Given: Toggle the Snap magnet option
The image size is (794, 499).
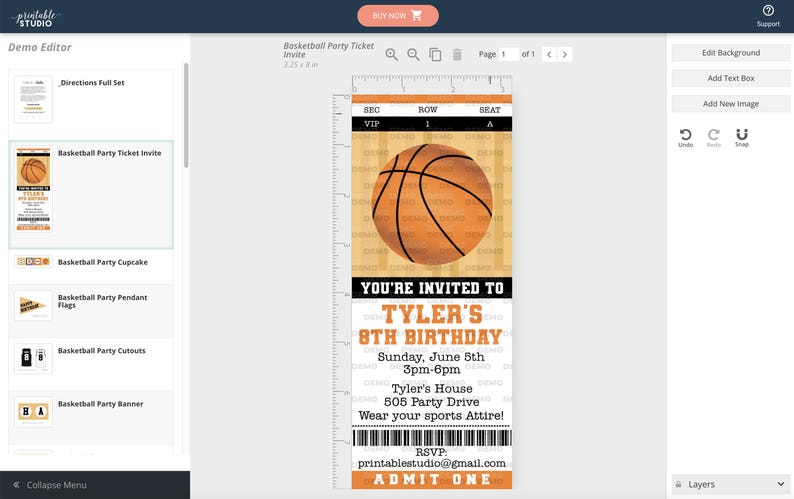Looking at the screenshot, I should tap(742, 137).
